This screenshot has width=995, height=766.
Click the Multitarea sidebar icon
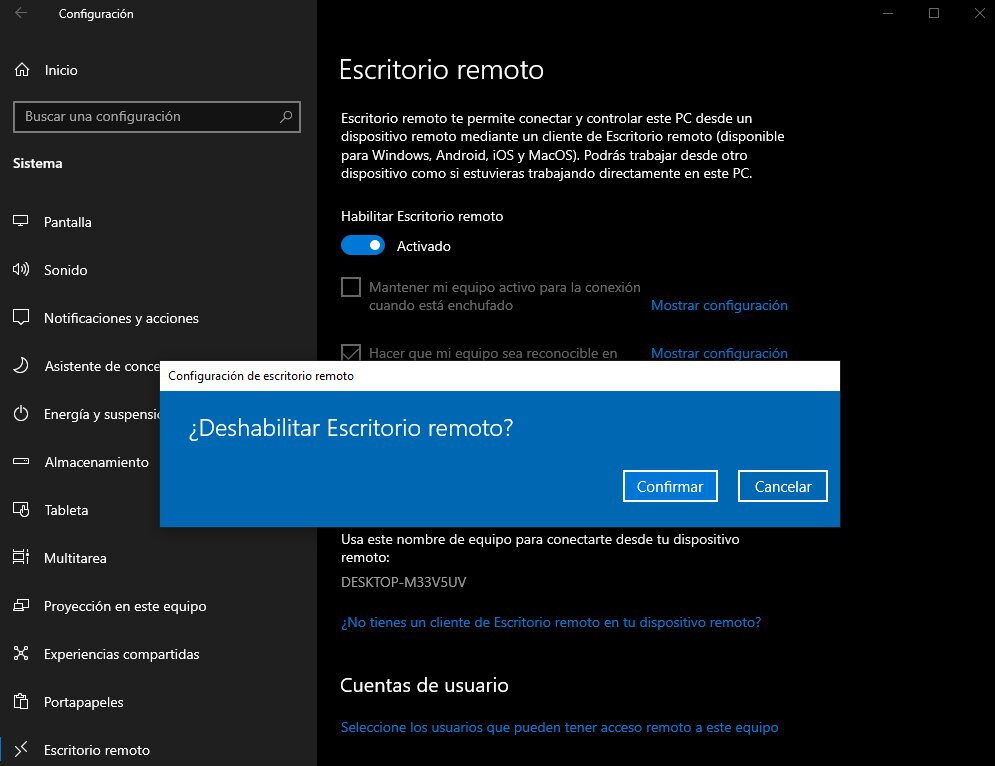(x=21, y=558)
